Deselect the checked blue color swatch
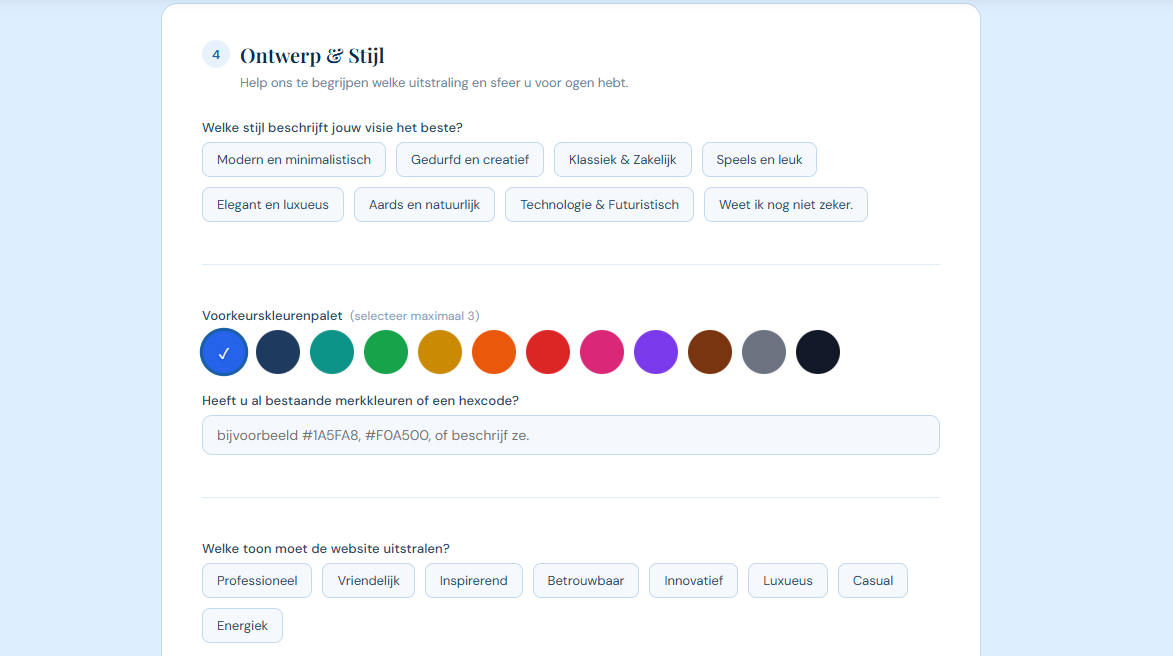This screenshot has width=1173, height=656. [224, 352]
